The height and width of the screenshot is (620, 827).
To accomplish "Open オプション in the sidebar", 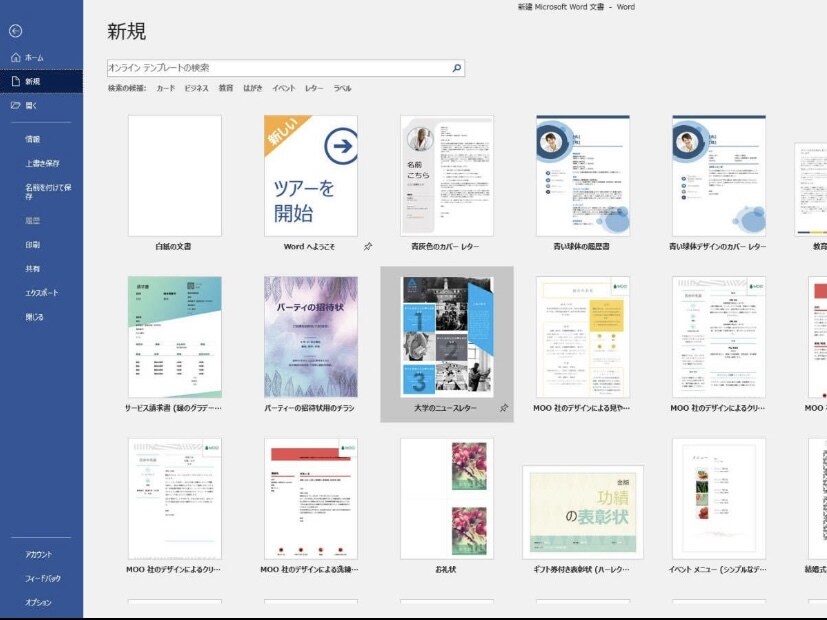I will [41, 602].
